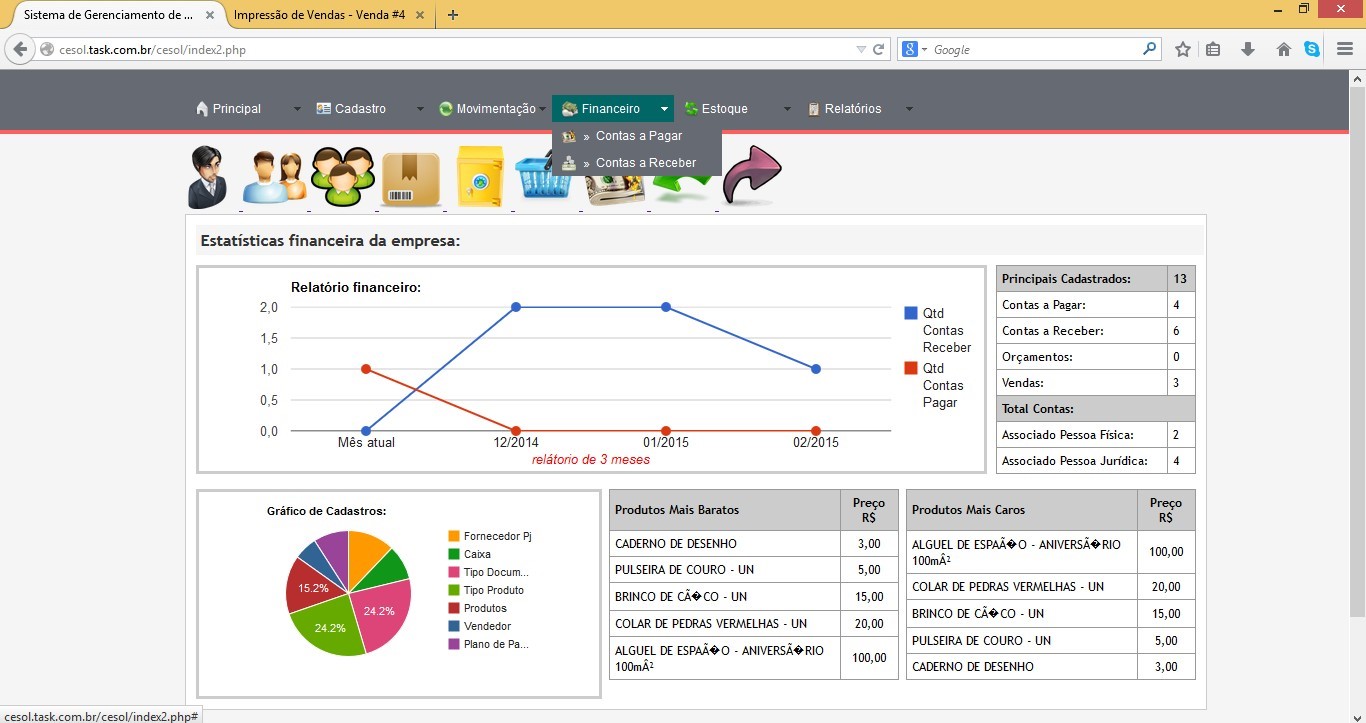Image resolution: width=1366 pixels, height=723 pixels.
Task: Choose Contas a Receber menu entry
Action: tap(645, 162)
